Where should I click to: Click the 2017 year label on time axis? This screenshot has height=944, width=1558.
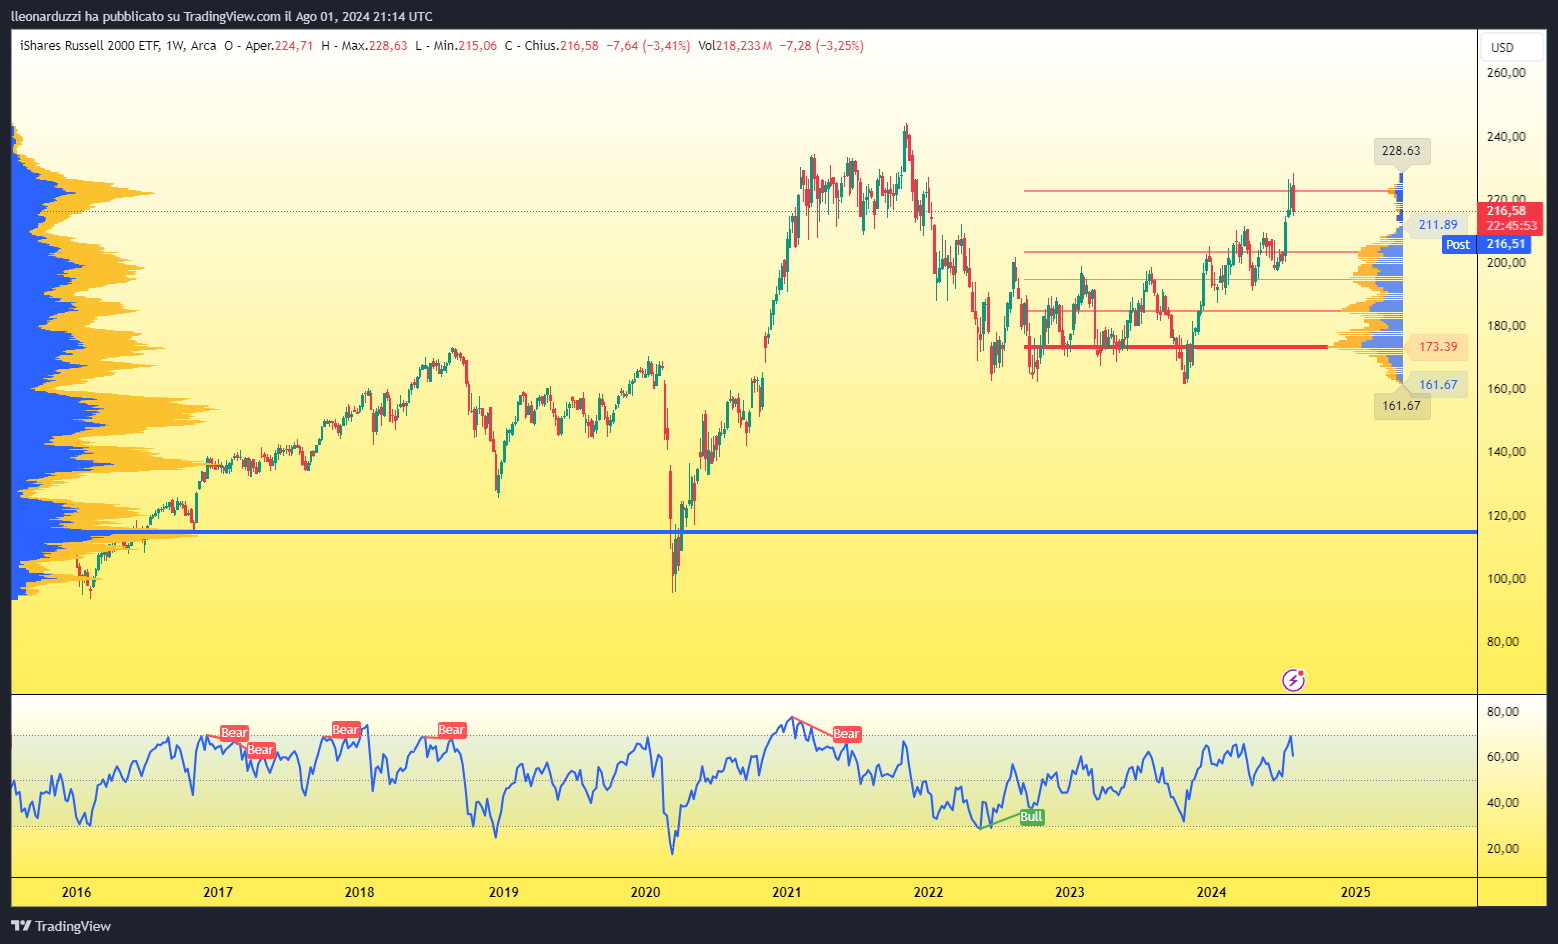[218, 892]
